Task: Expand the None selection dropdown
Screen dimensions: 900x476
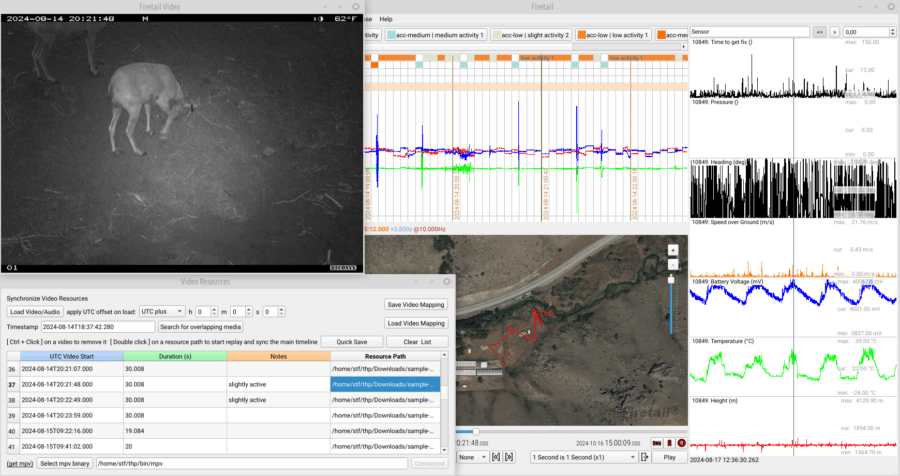Action: tap(472, 457)
